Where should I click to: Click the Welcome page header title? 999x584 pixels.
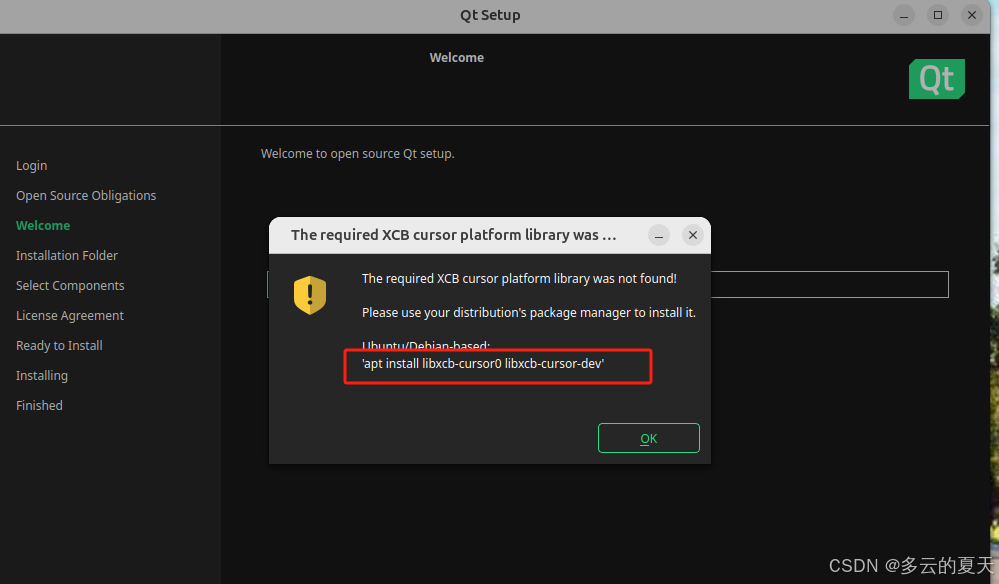[x=457, y=57]
